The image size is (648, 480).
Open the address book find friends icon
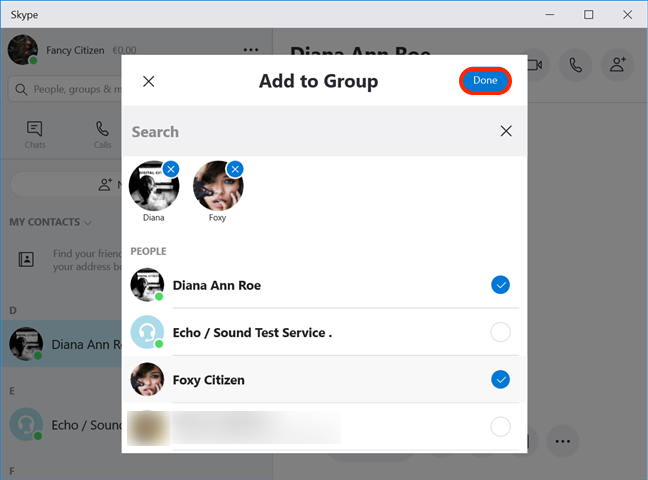tap(26, 259)
